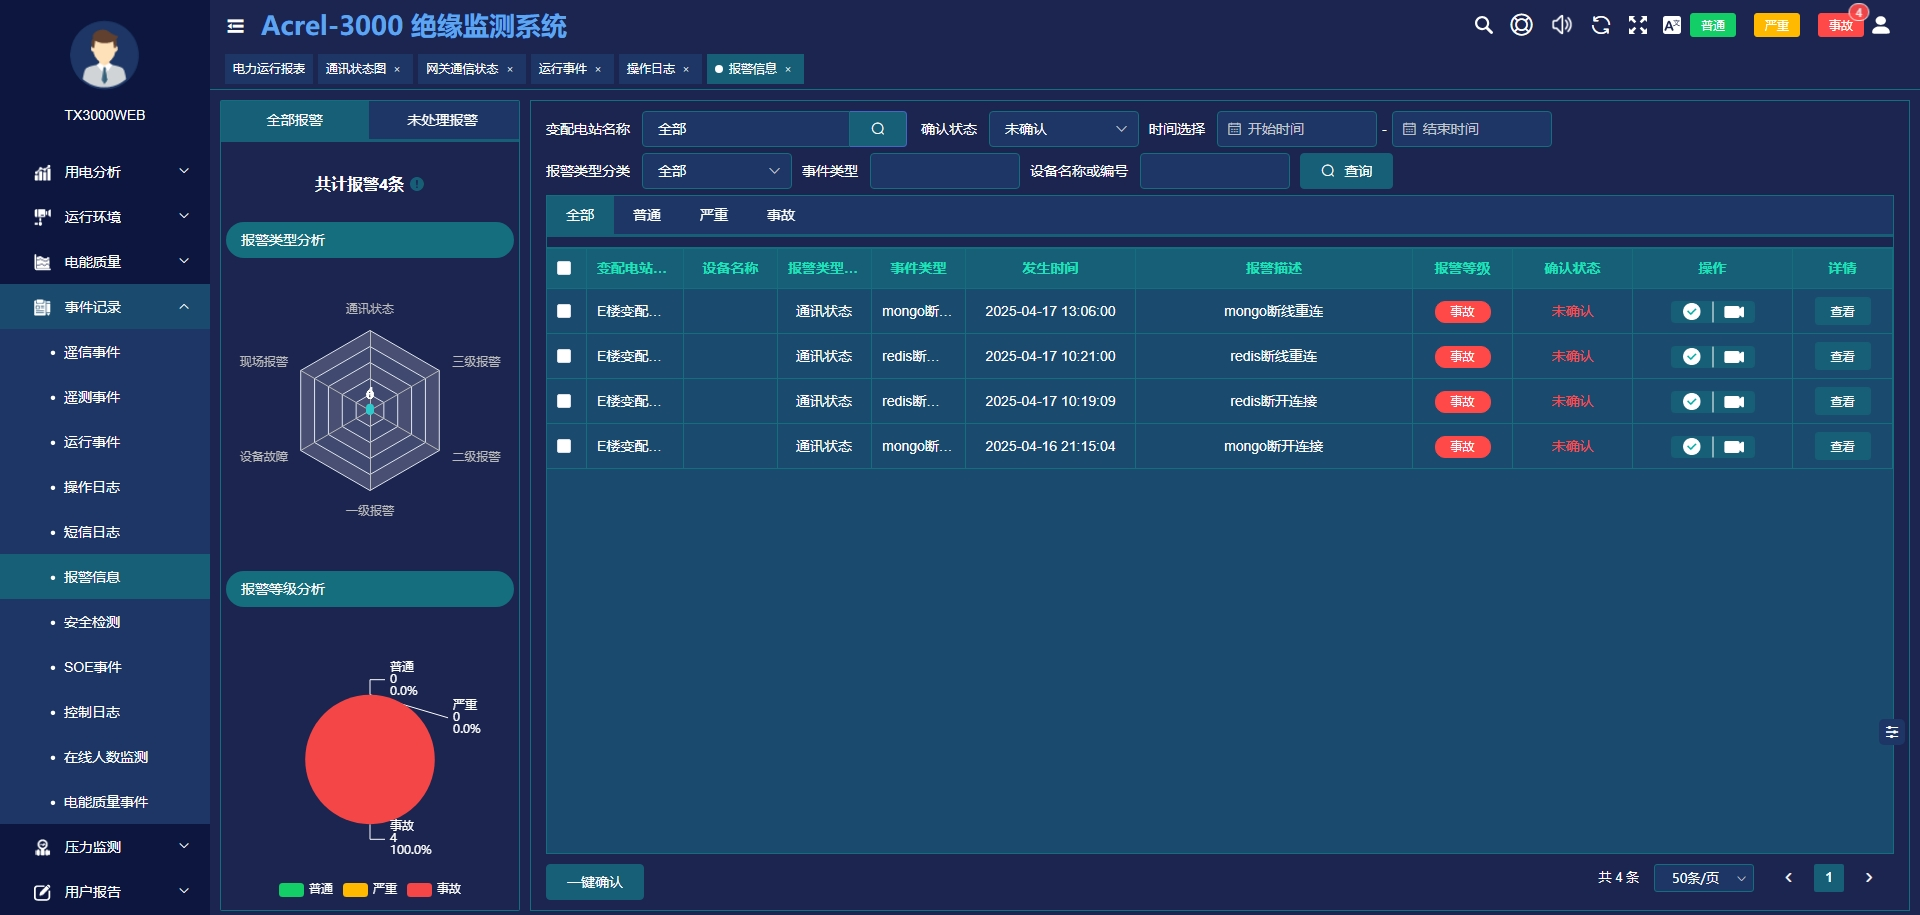1920x915 pixels.
Task: Open video camera icon for redis断线重连 row
Action: coord(1734,357)
